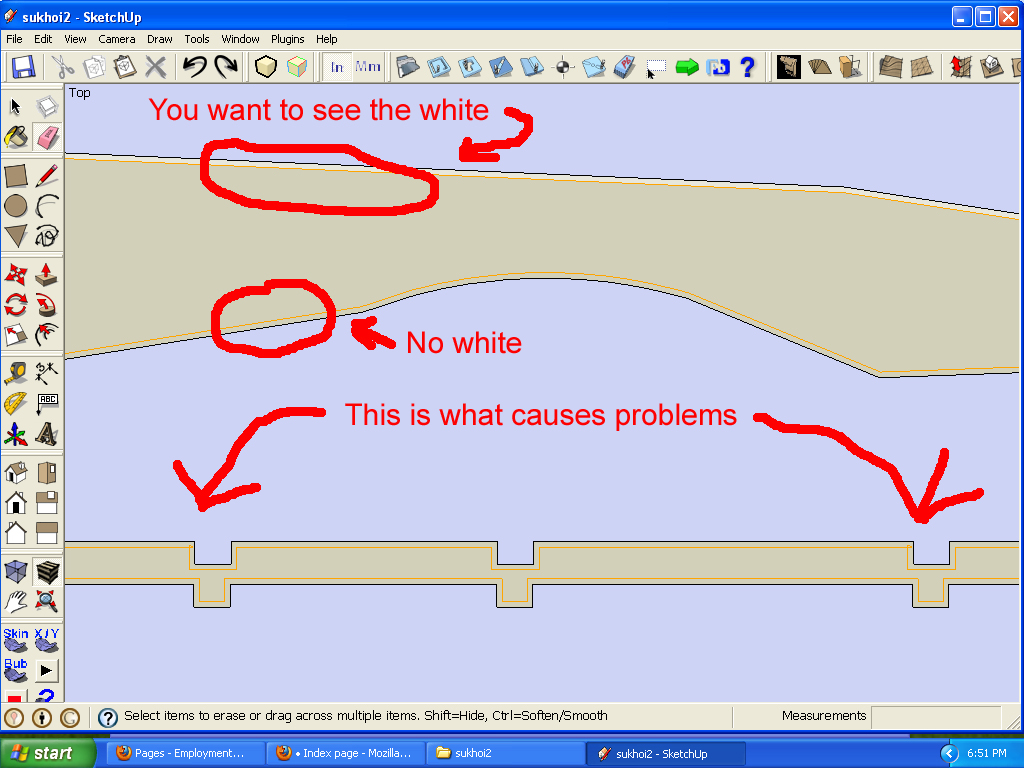Select the Eraser tool in left toolbar
This screenshot has width=1024, height=768.
click(46, 137)
